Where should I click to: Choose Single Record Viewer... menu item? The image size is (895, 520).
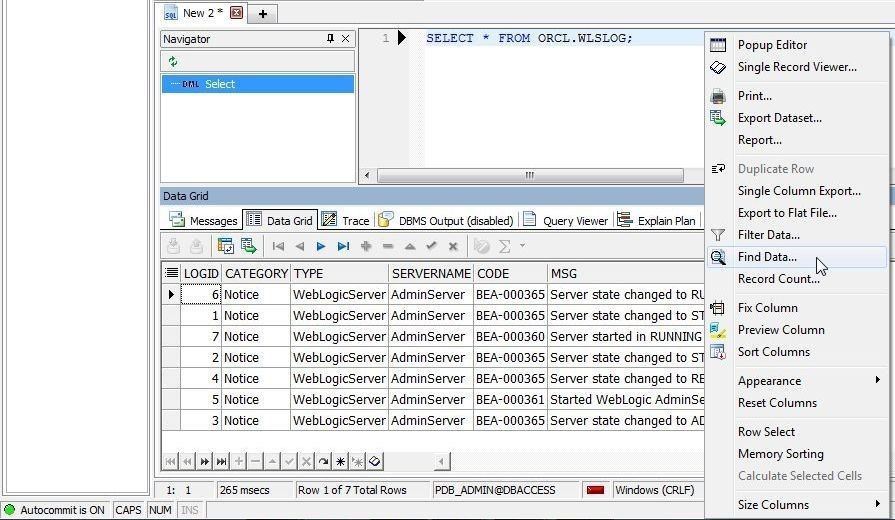[x=797, y=67]
